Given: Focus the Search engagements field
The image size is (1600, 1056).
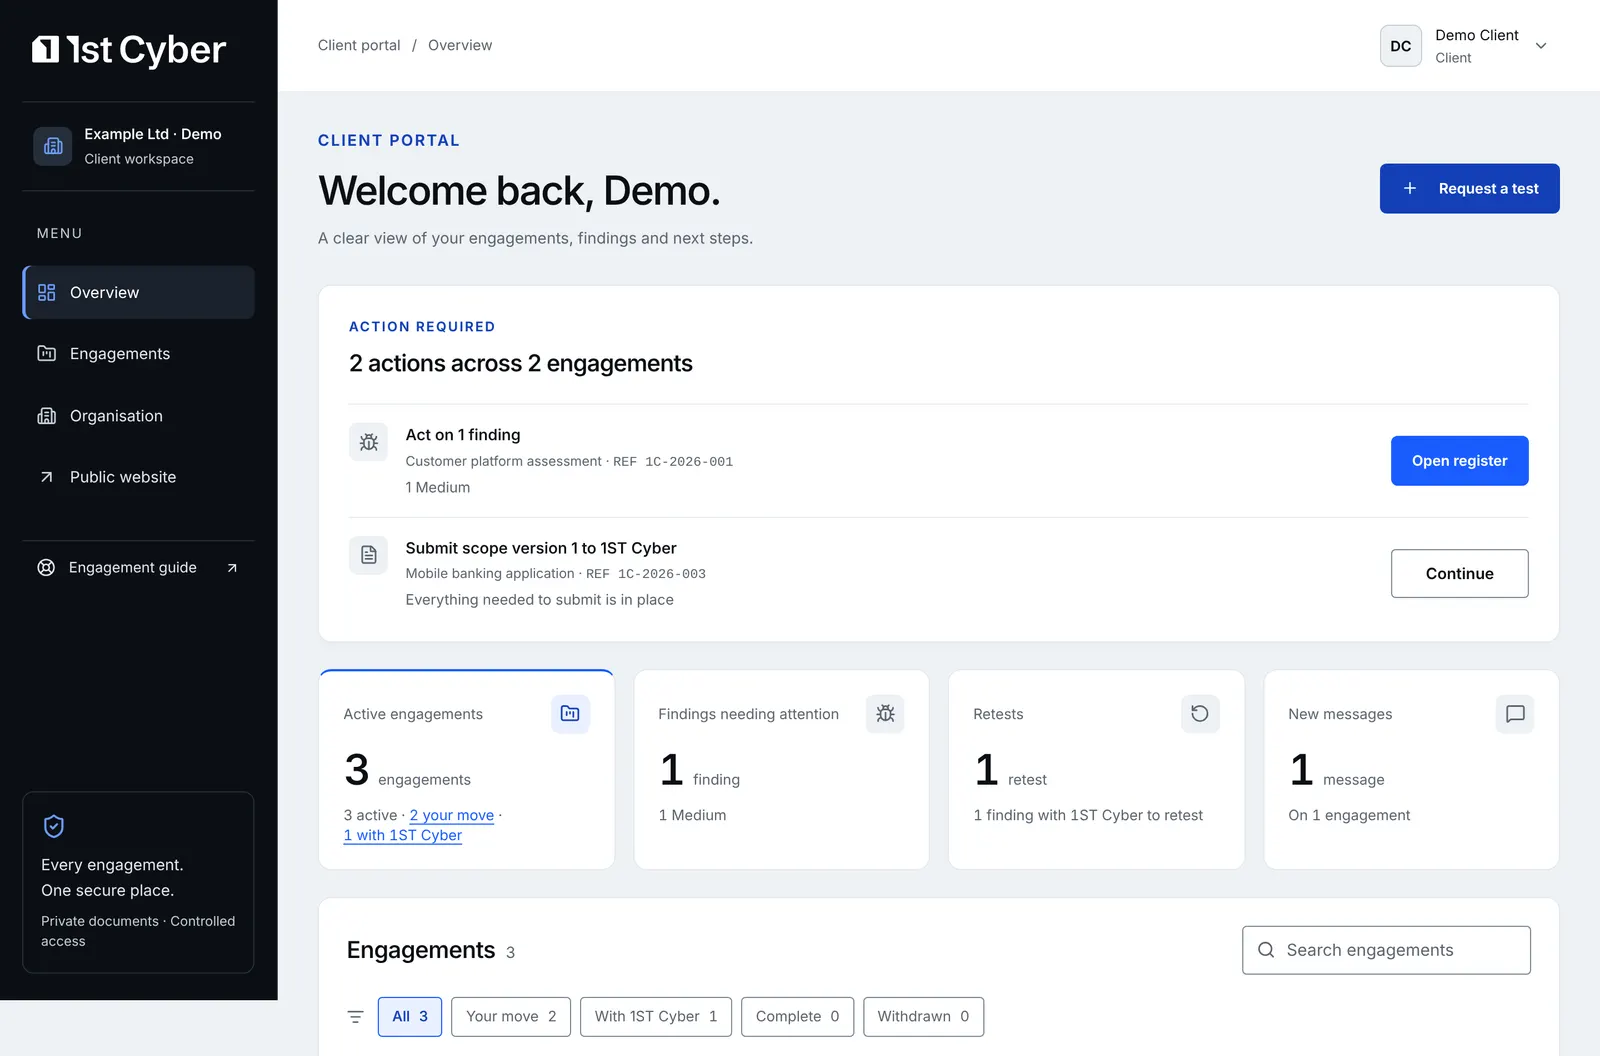Looking at the screenshot, I should 1386,950.
